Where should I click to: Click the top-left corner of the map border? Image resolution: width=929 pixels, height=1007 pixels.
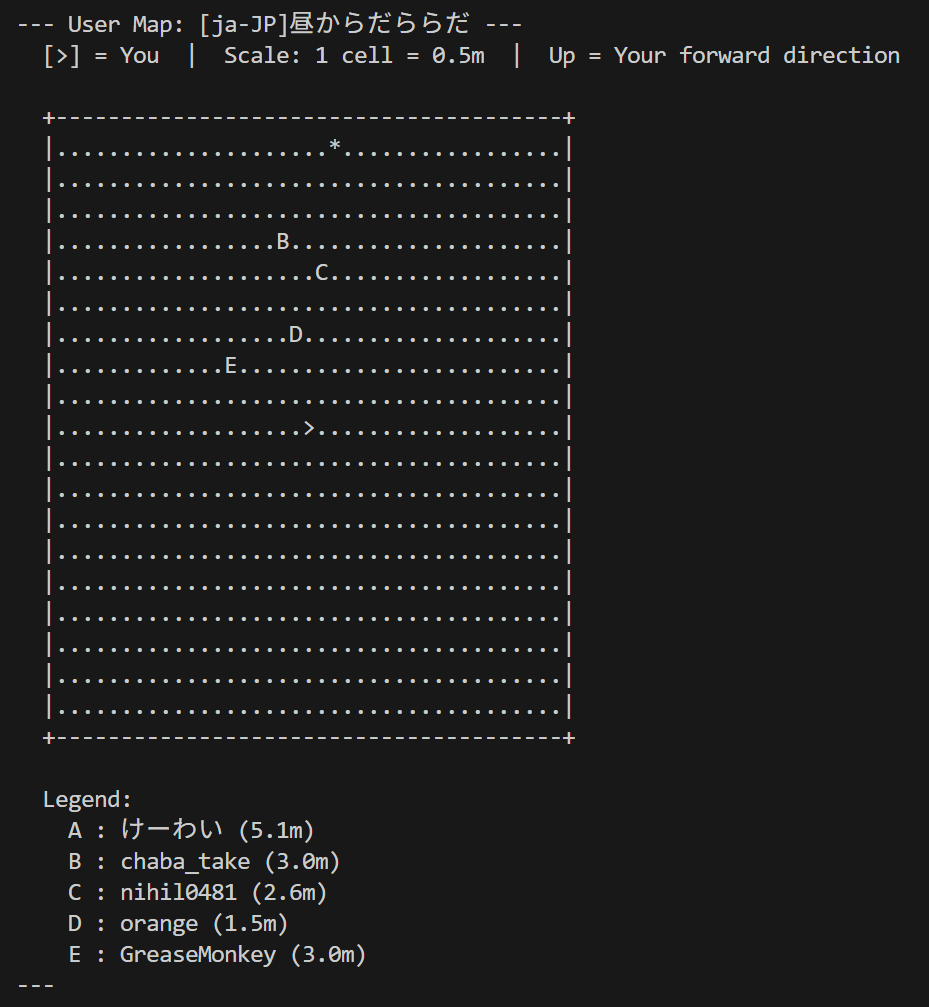(49, 117)
